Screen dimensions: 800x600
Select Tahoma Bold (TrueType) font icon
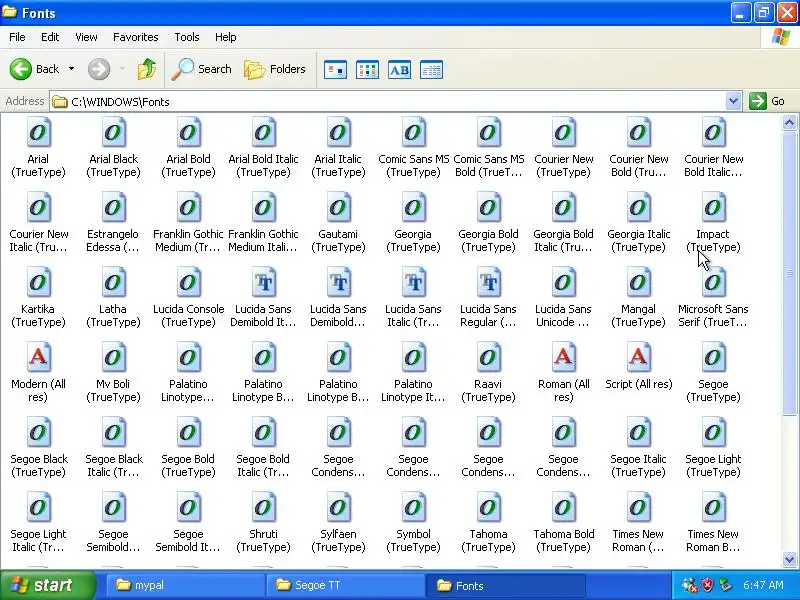[x=563, y=508]
